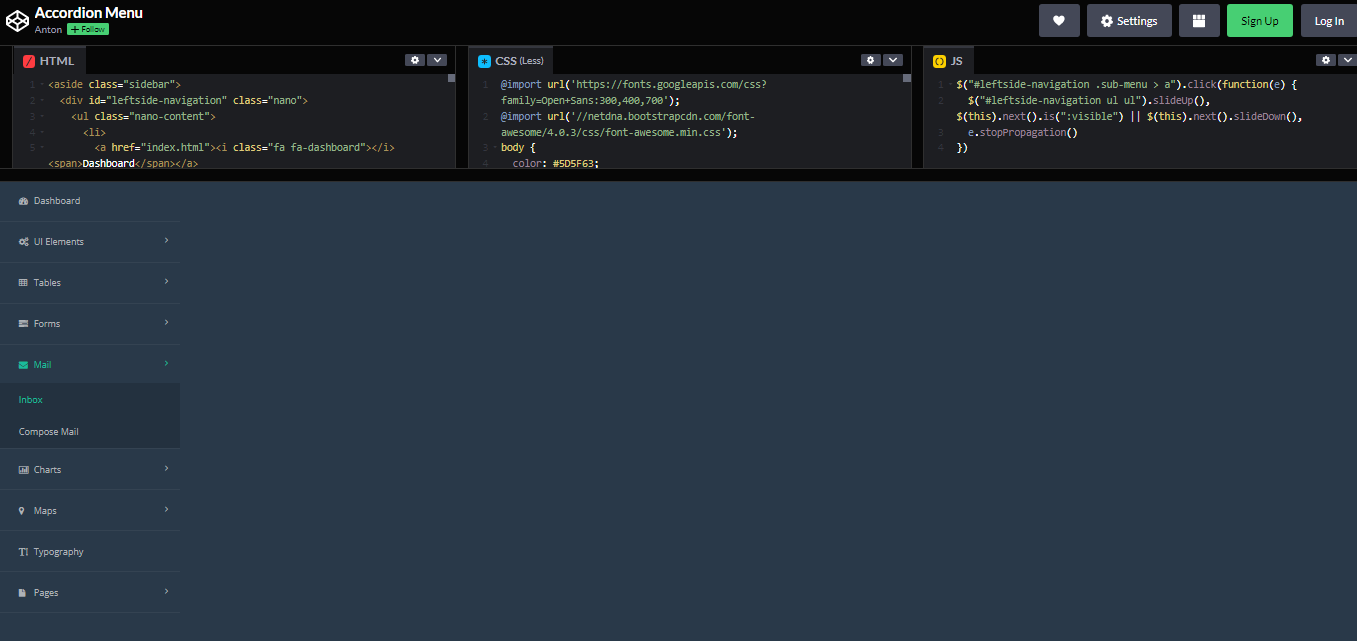The width and height of the screenshot is (1357, 641).
Task: Switch to the HTML editor tab
Action: point(48,59)
